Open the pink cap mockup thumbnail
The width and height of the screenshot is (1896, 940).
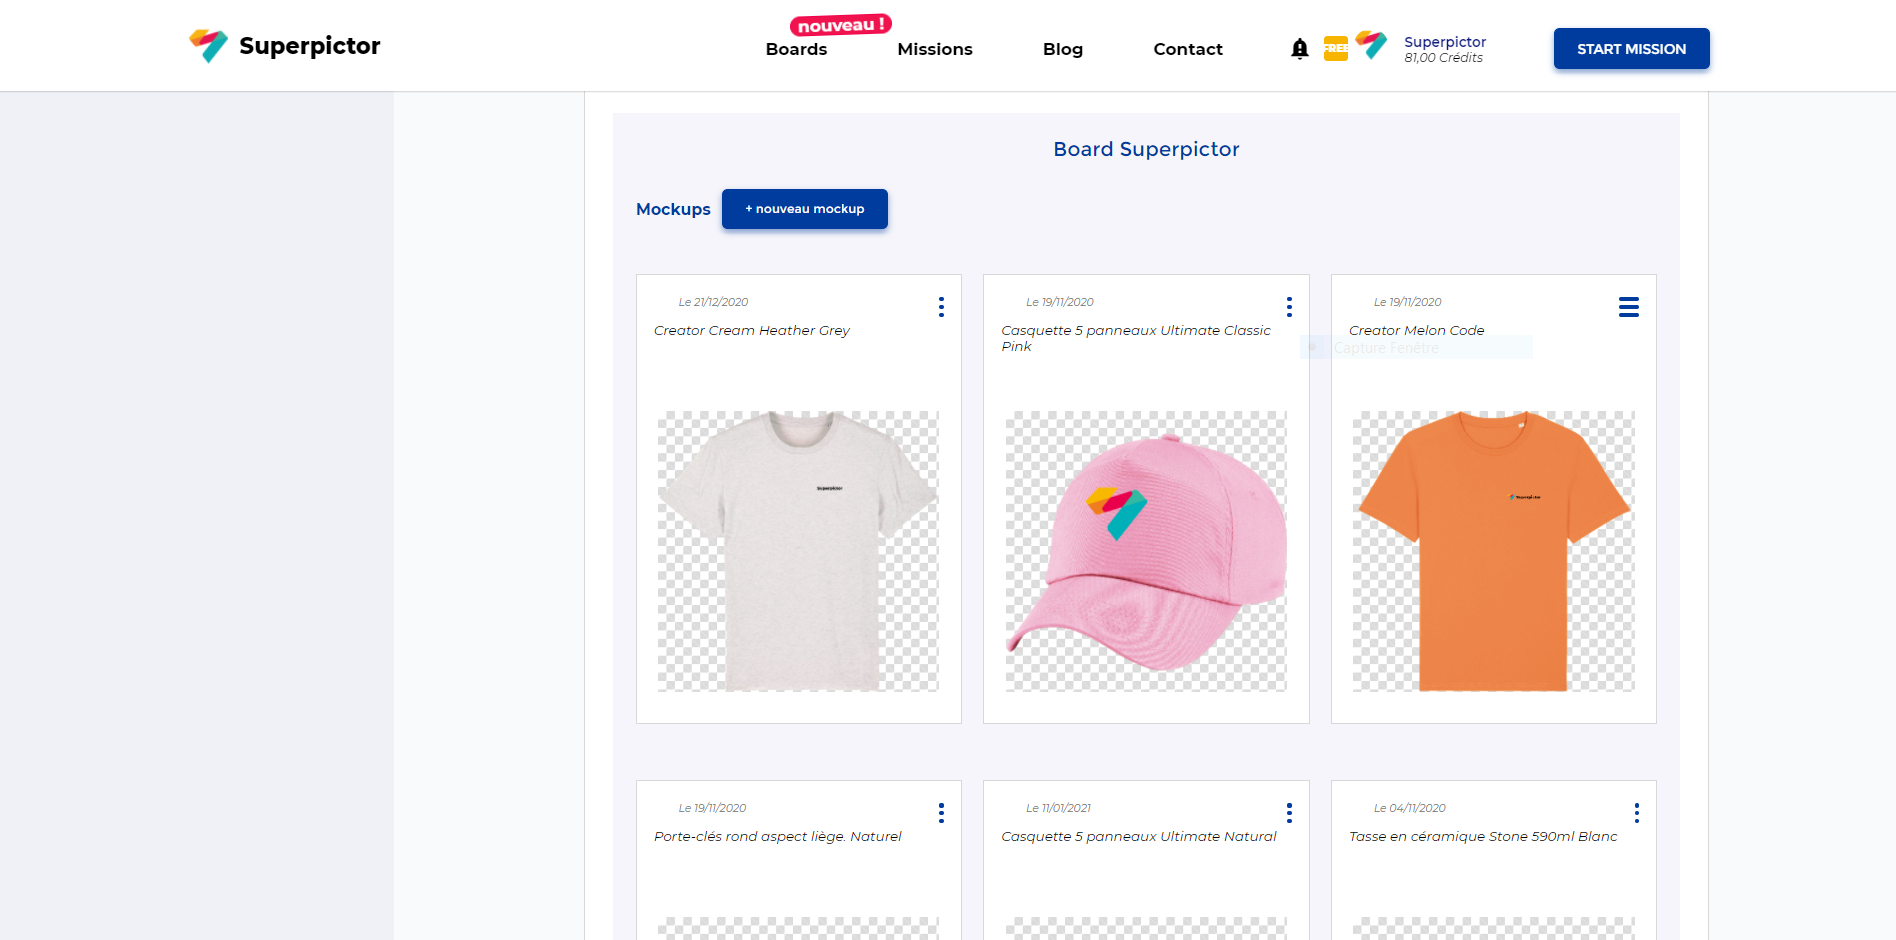click(1146, 551)
